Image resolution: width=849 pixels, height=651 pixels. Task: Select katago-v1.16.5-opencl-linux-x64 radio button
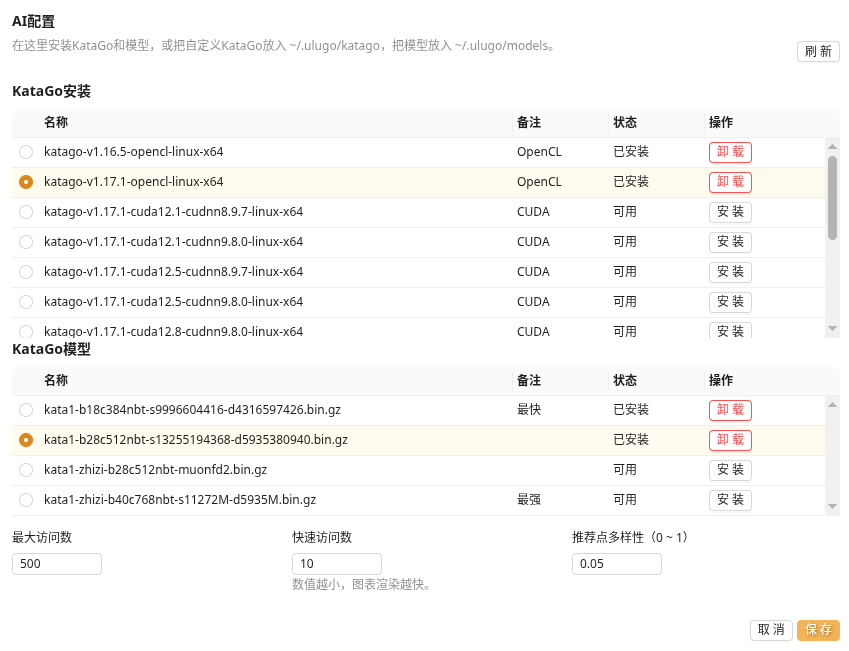25,152
